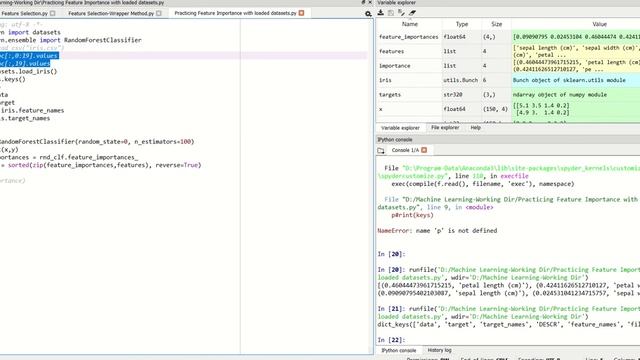Sort variables by the Size column header
Image resolution: width=640 pixels, height=360 pixels.
coord(496,24)
